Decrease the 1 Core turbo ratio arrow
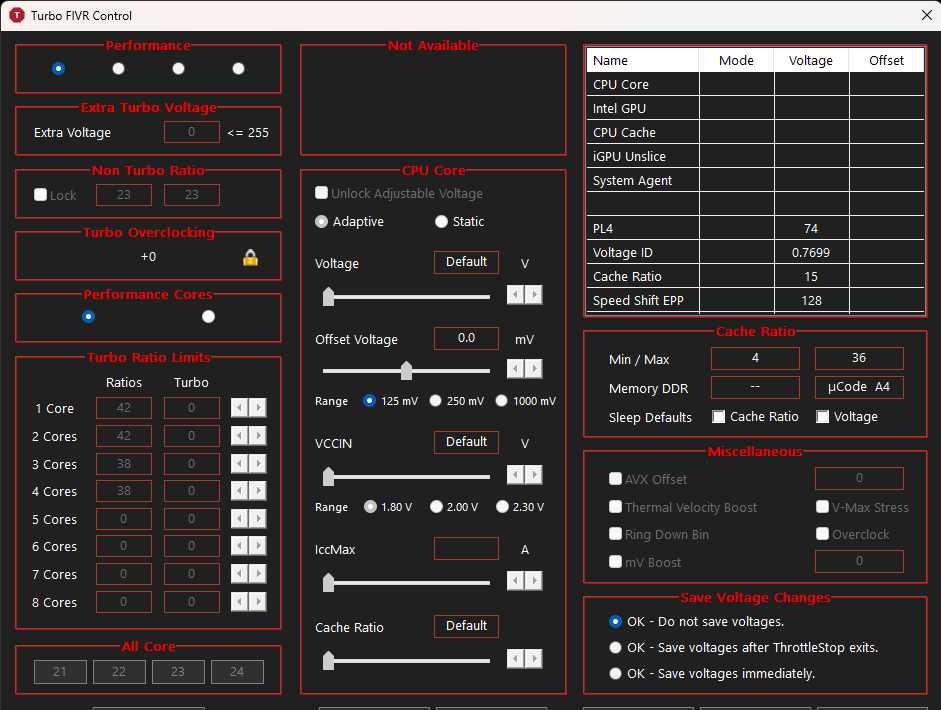 click(x=239, y=408)
